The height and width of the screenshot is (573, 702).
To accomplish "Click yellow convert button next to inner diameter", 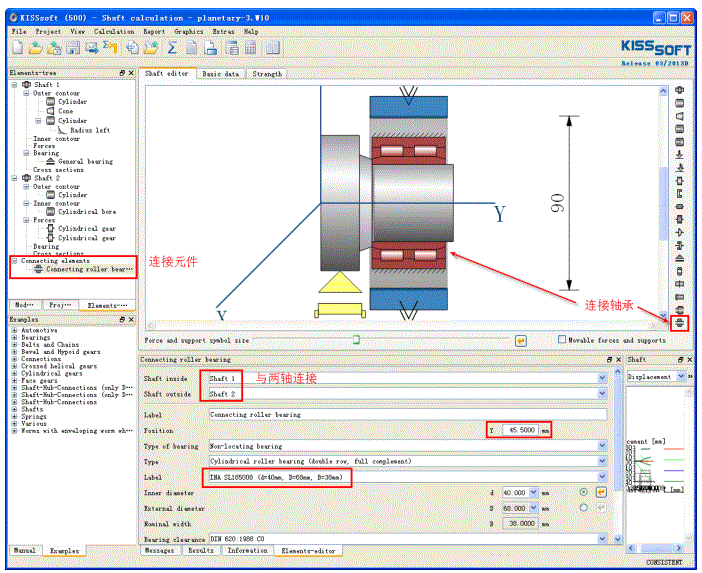I will (x=601, y=492).
